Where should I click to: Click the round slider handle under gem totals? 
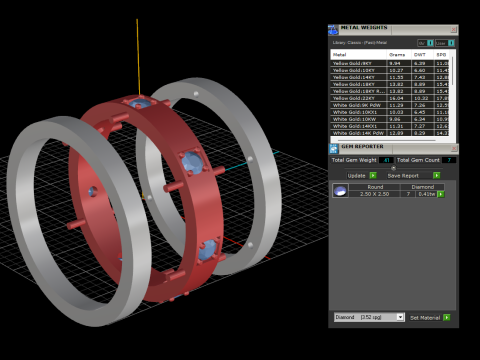393,168
